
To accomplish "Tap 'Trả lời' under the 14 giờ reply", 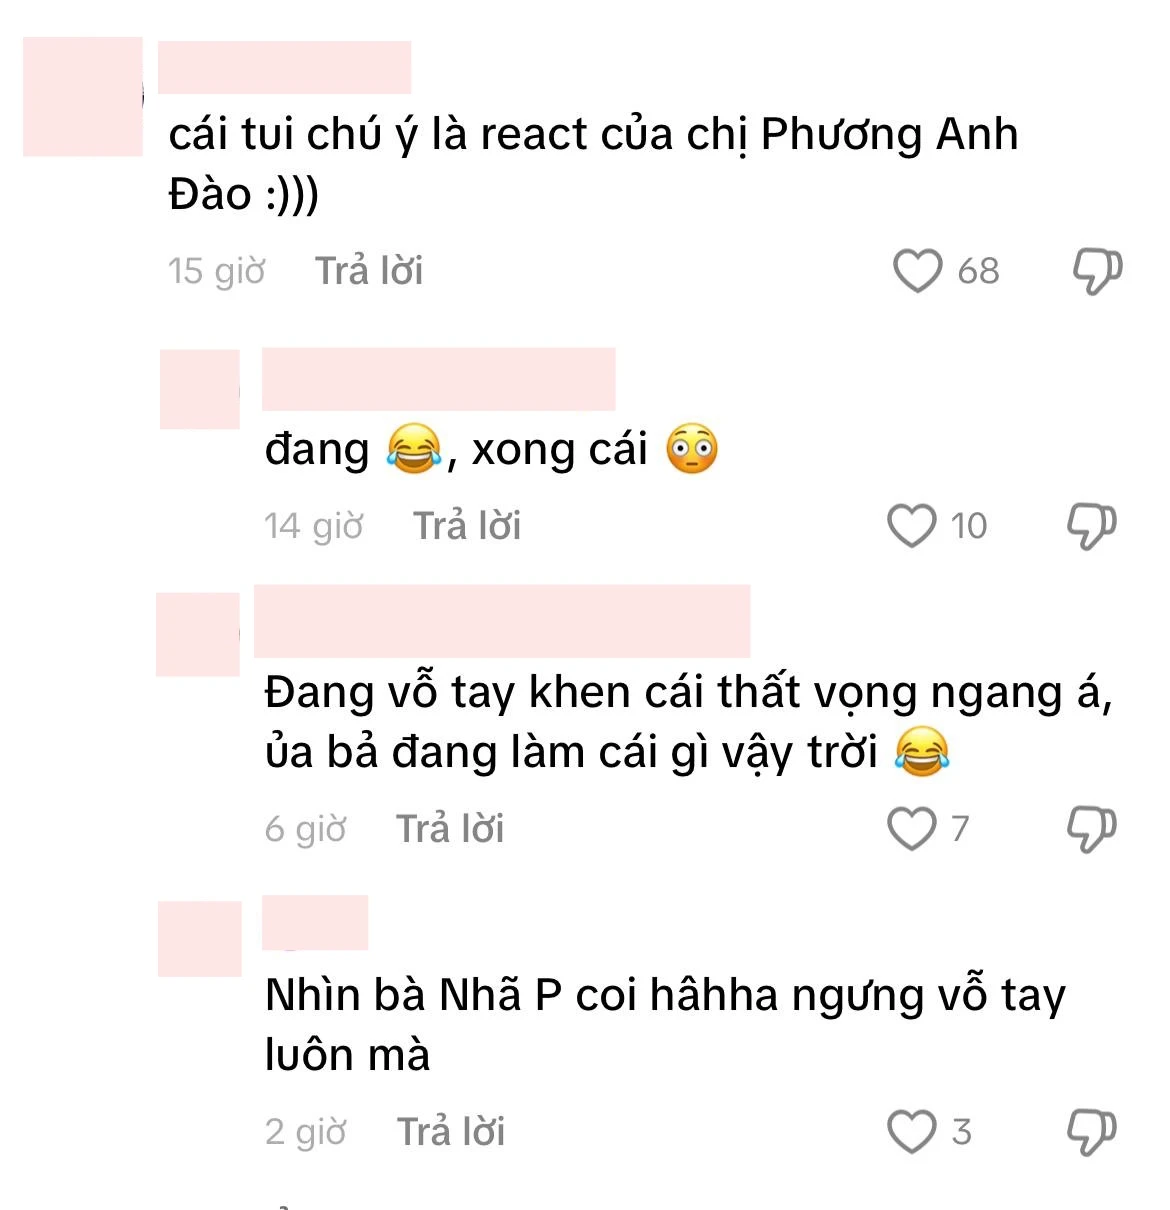I will point(467,526).
